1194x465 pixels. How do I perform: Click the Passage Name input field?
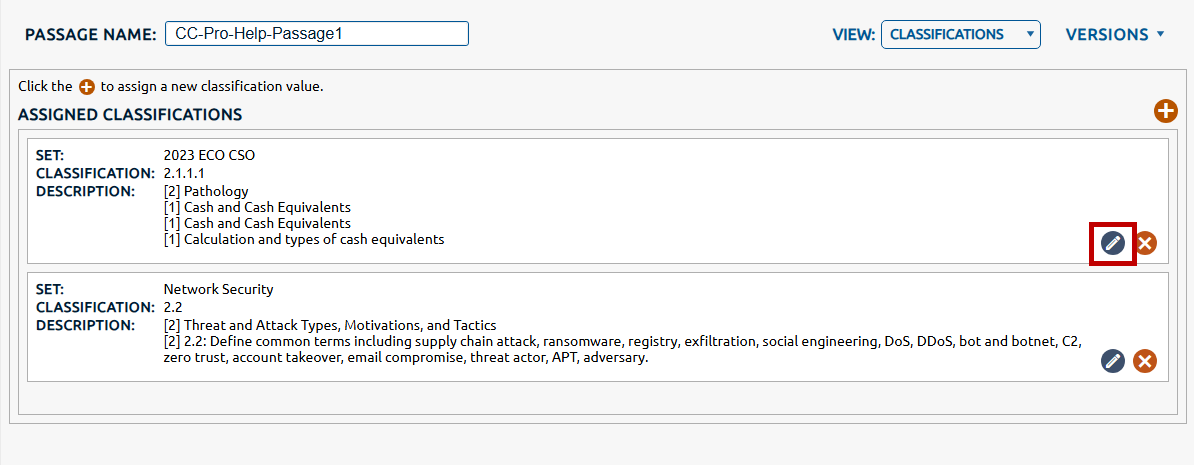[315, 33]
